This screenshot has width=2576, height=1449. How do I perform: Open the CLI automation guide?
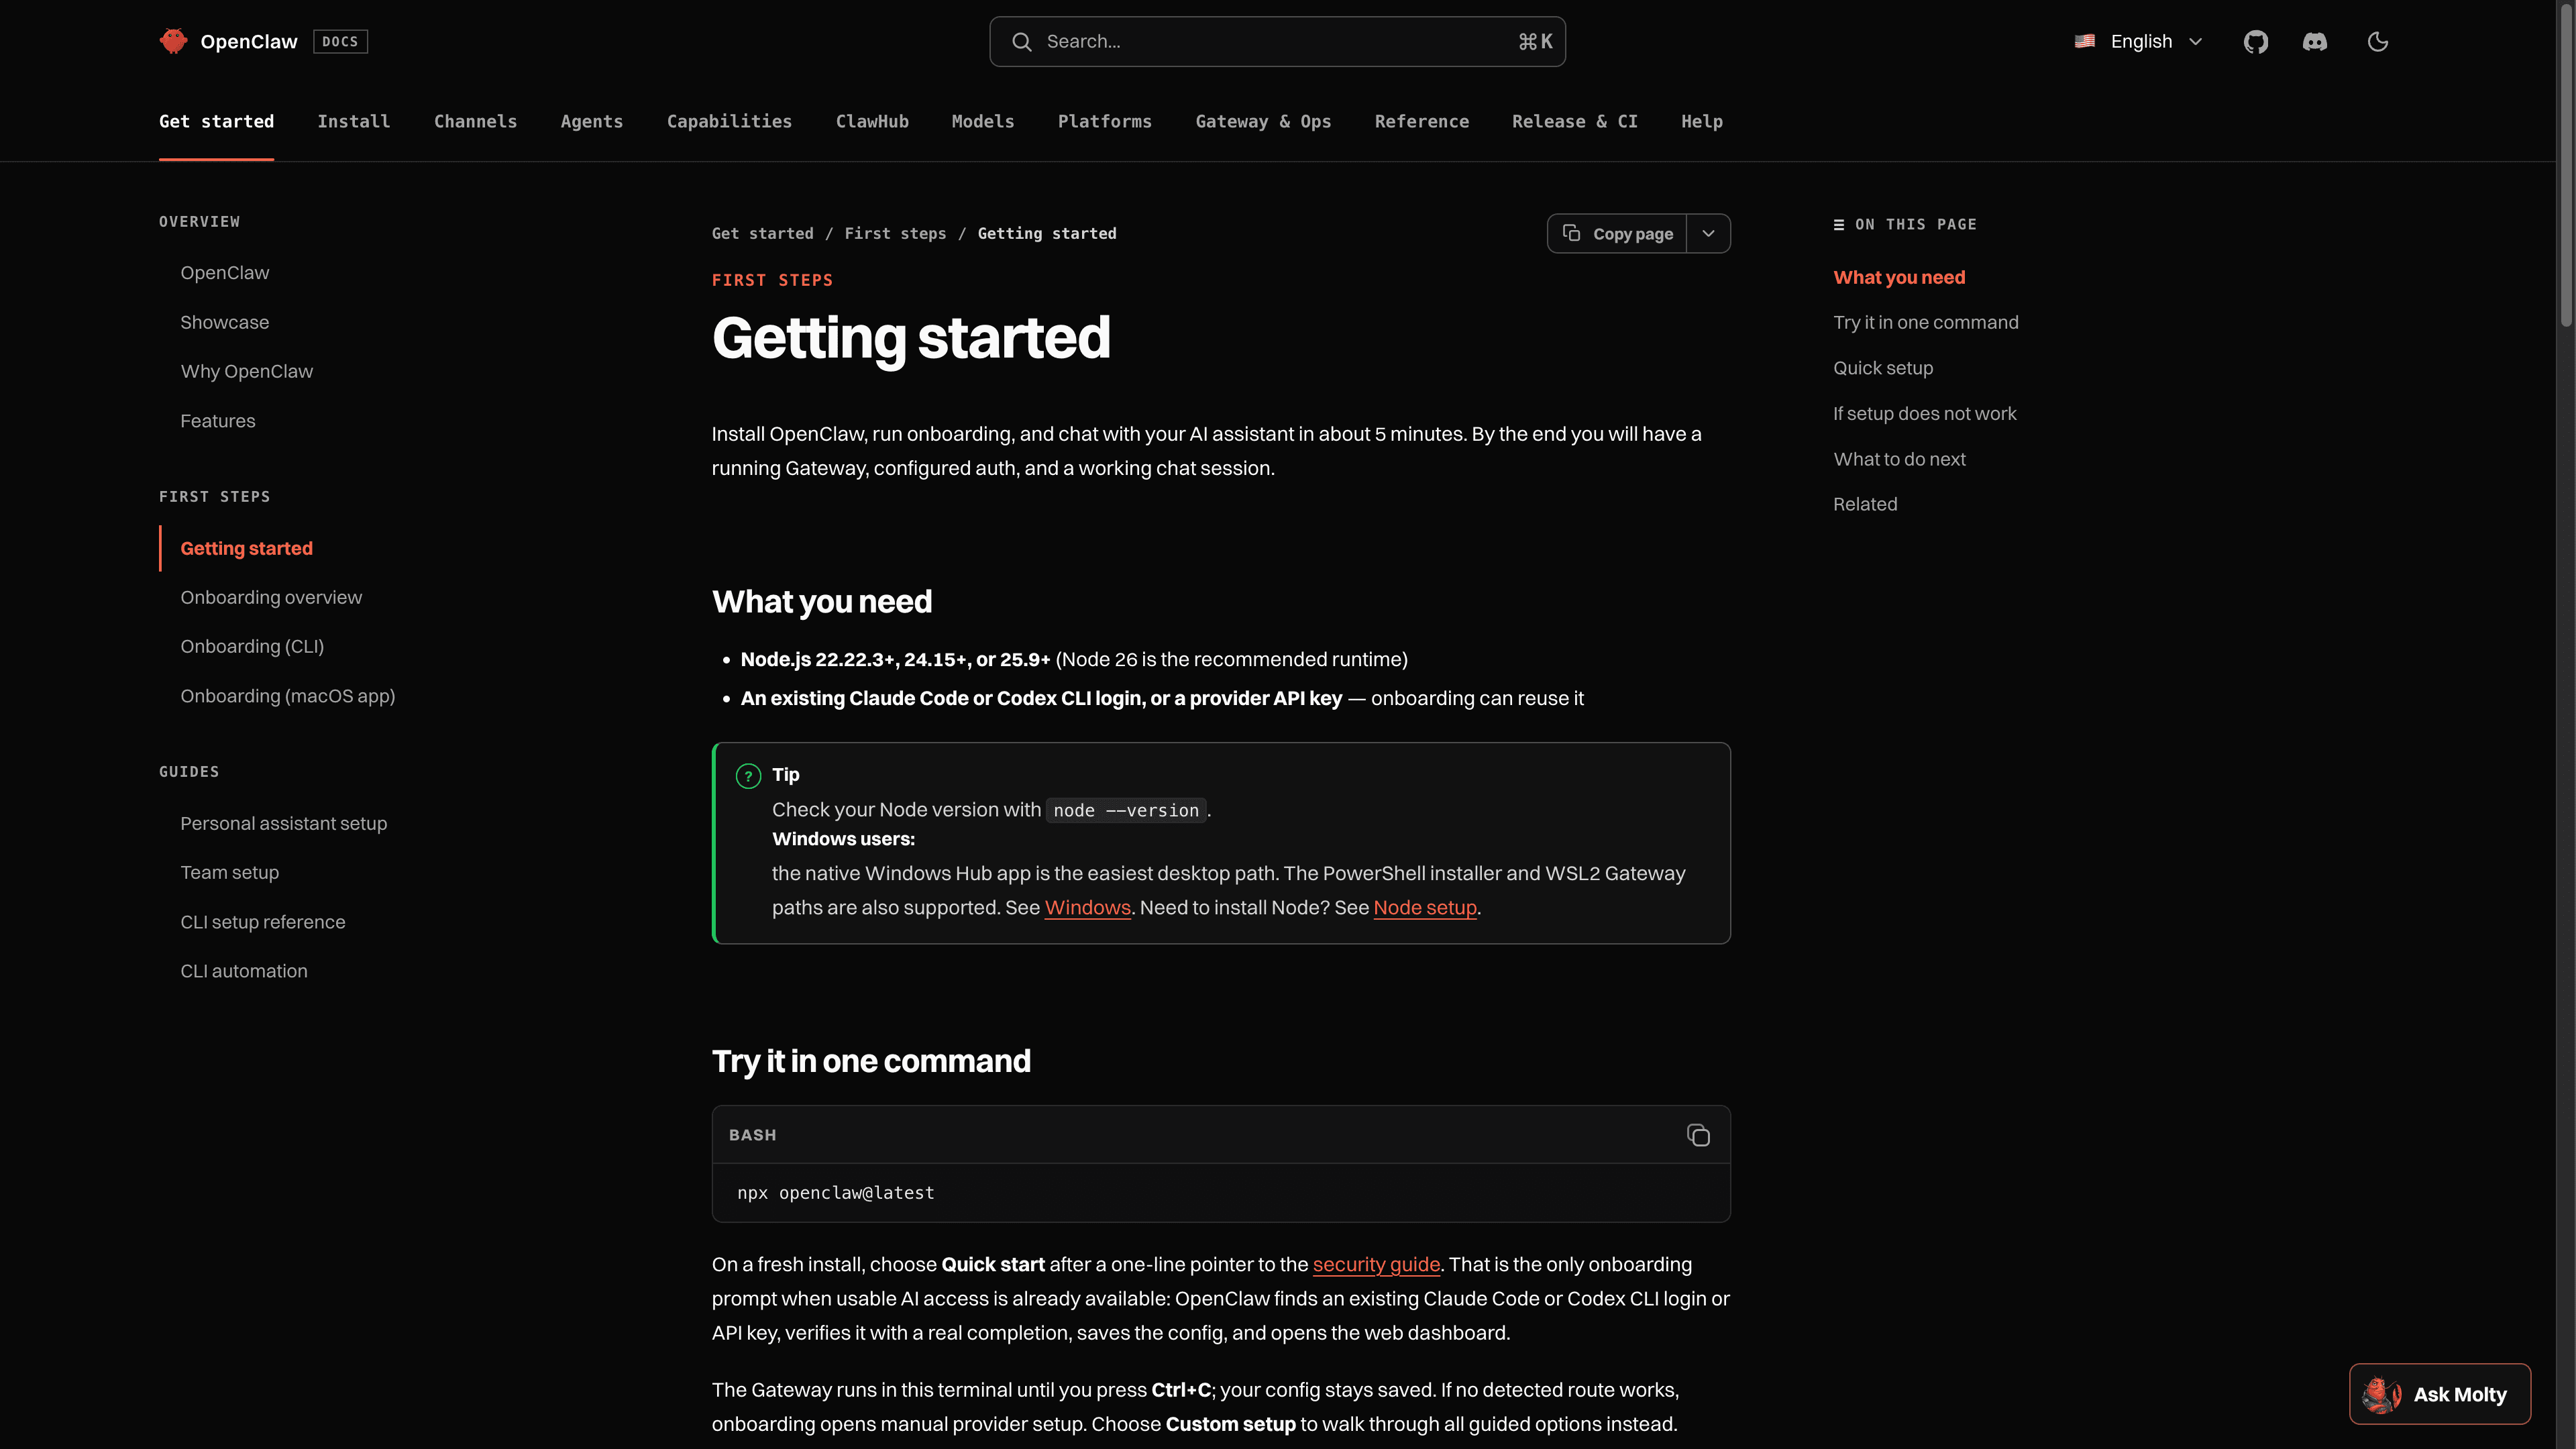pos(243,971)
